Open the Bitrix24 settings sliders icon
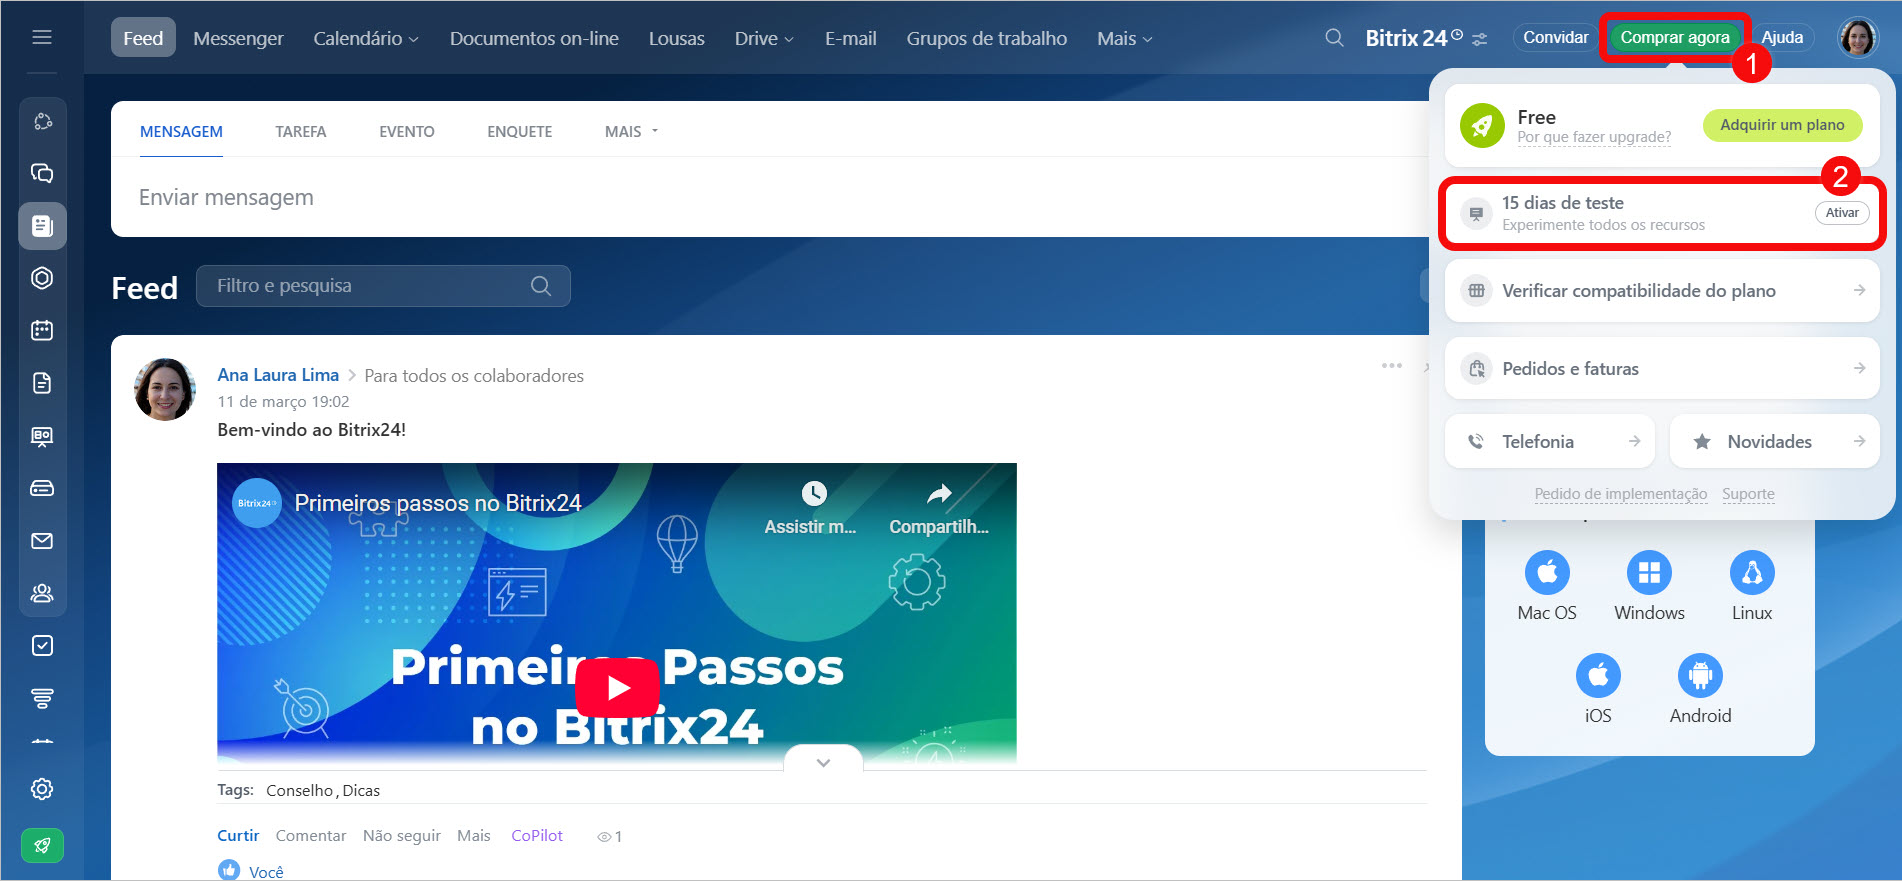Viewport: 1902px width, 881px height. point(1480,39)
